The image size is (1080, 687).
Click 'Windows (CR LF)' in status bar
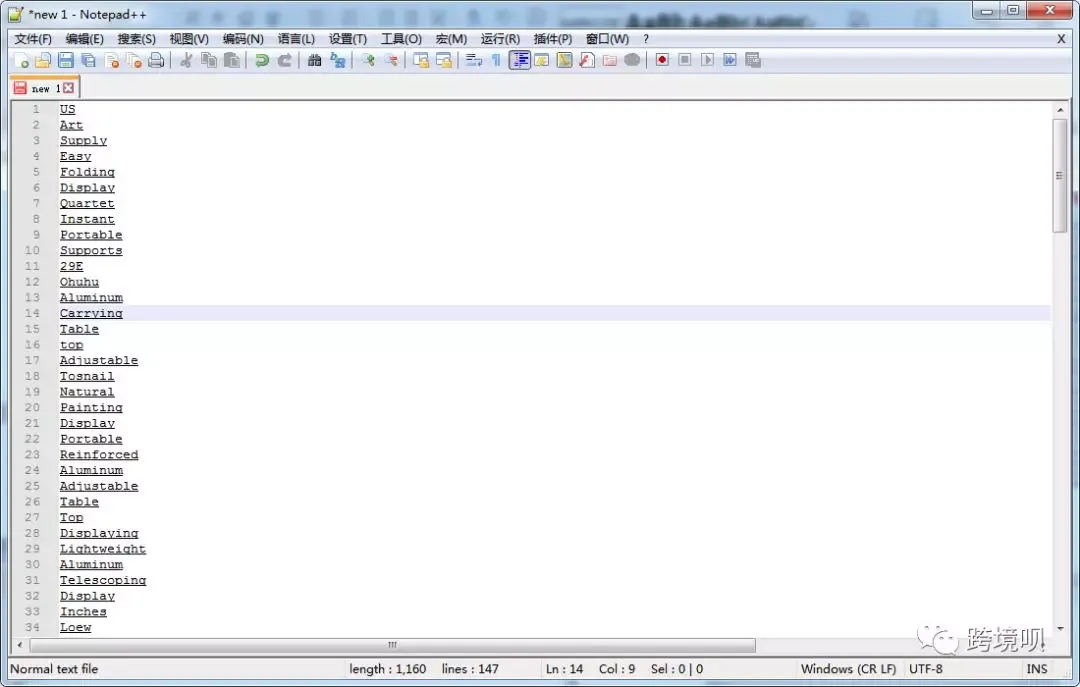point(848,669)
